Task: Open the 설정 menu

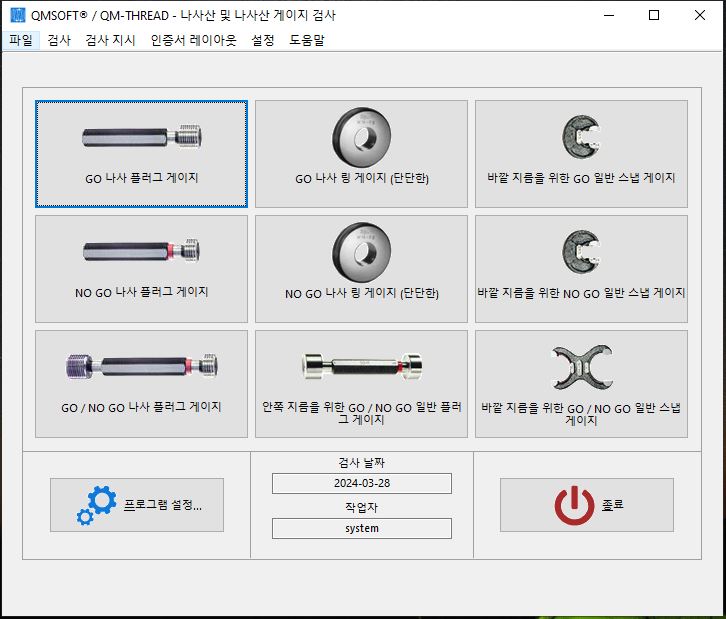Action: coord(263,40)
